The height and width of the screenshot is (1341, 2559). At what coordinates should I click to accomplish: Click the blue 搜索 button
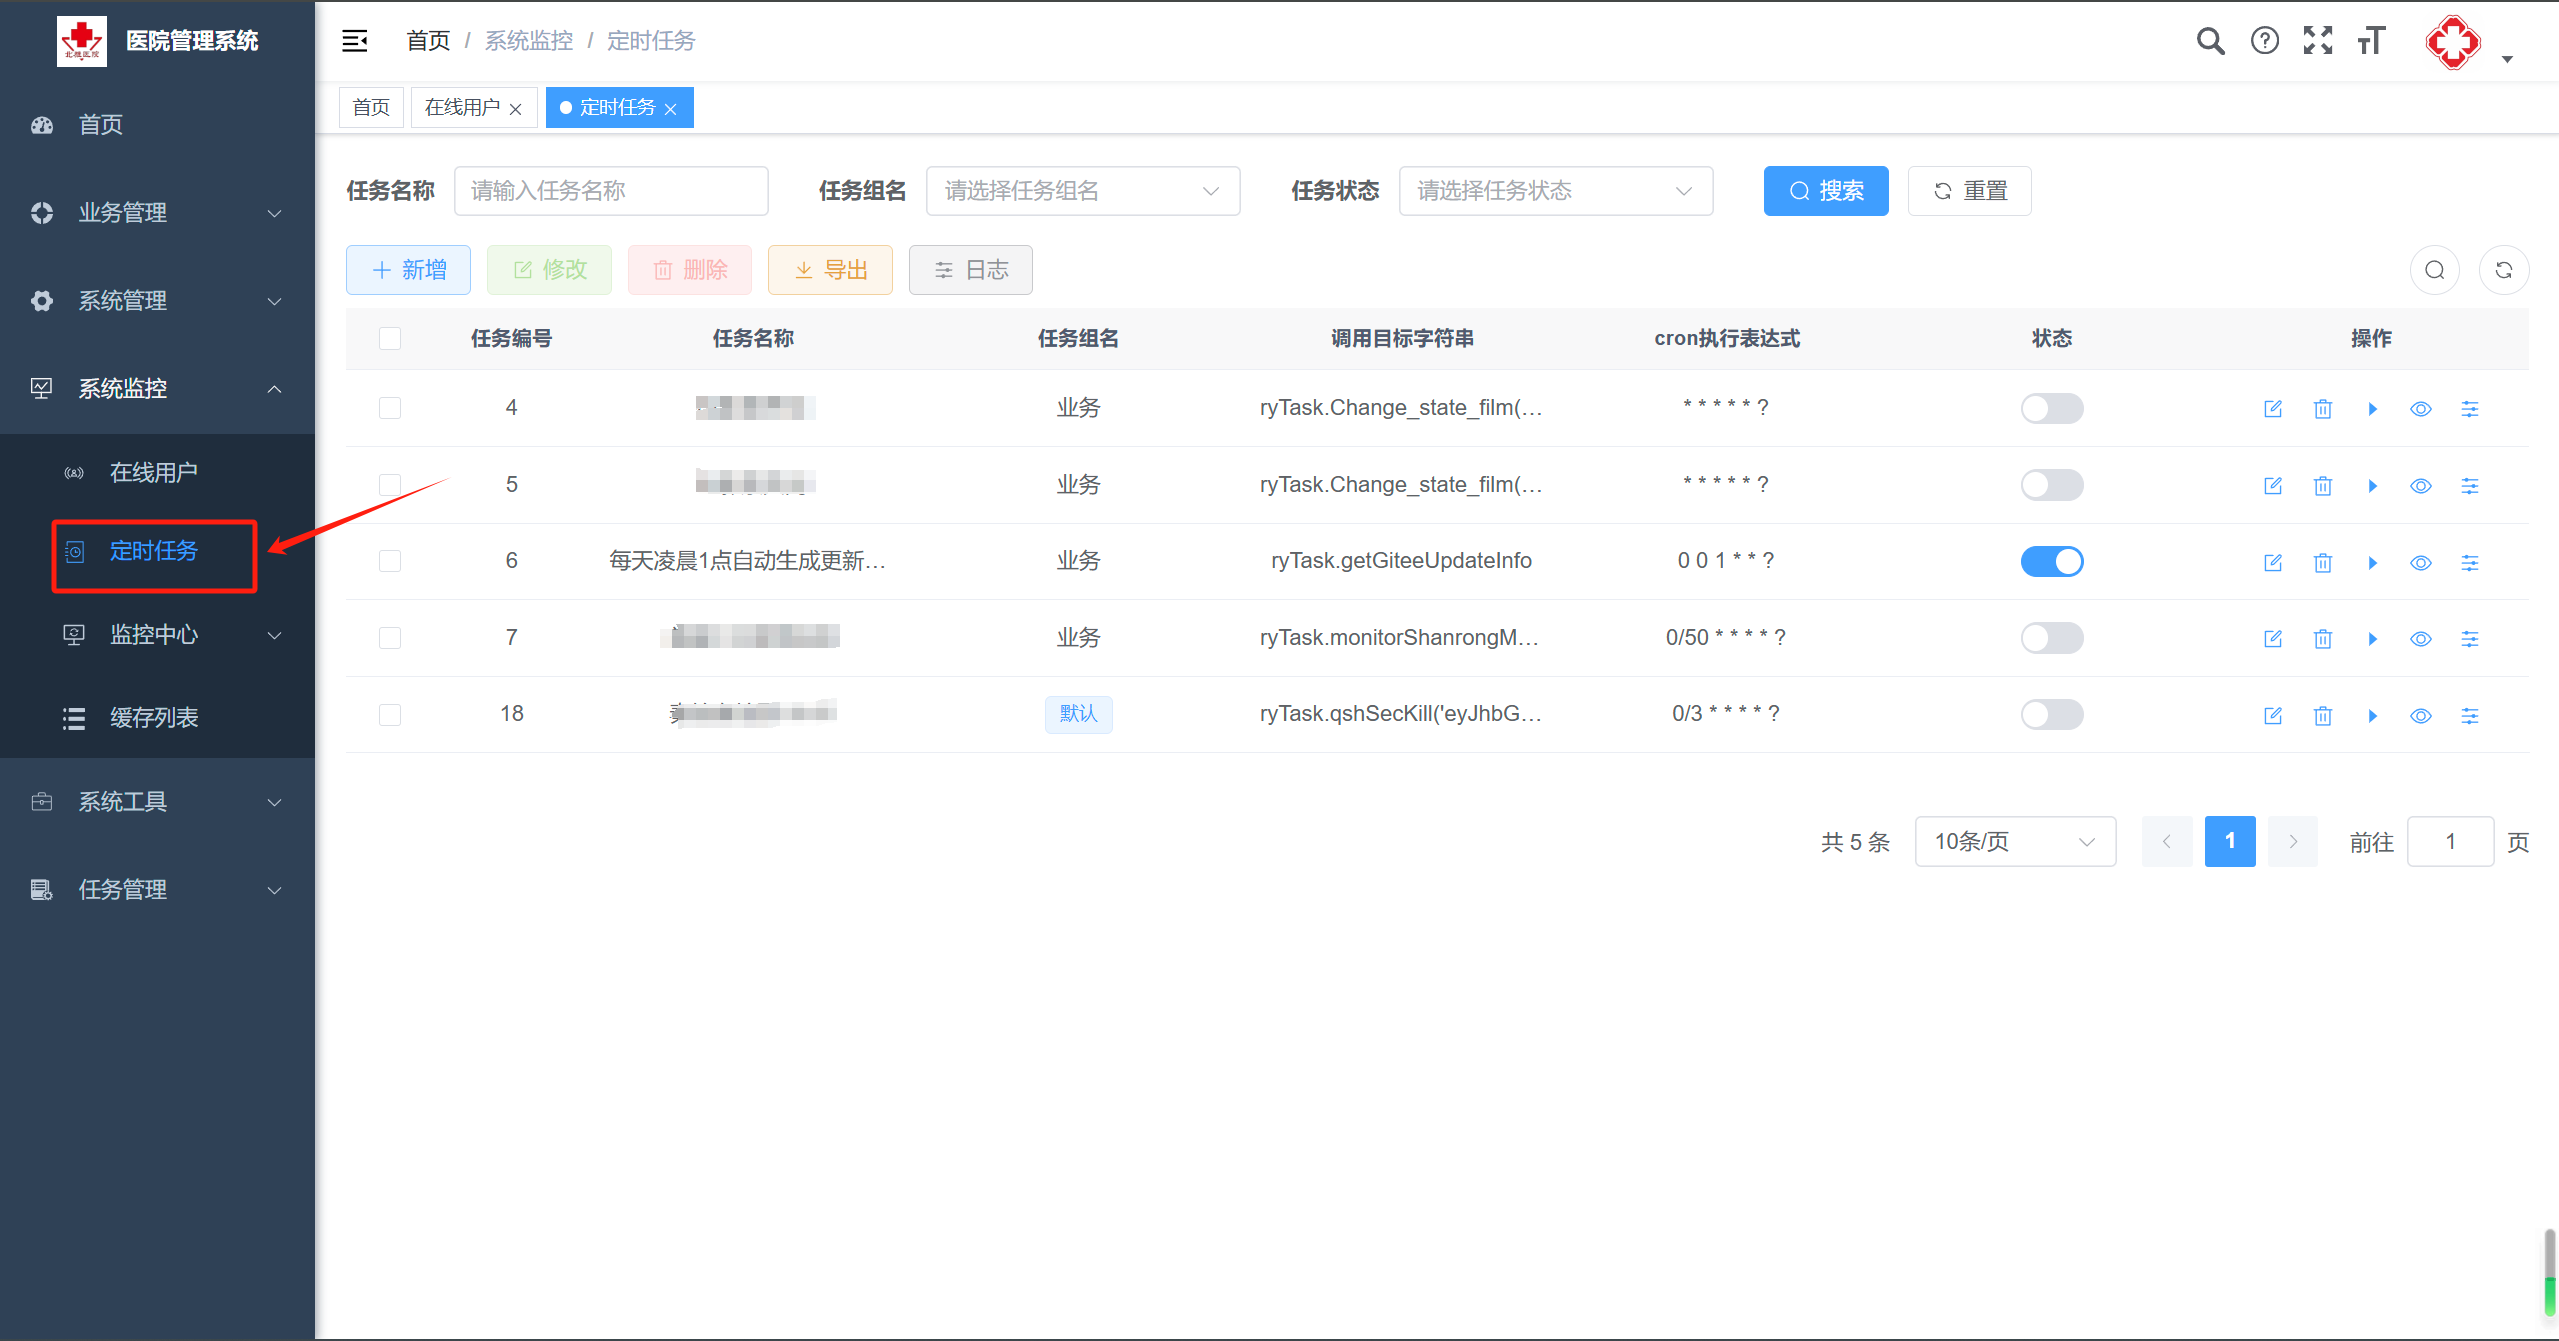(1825, 191)
